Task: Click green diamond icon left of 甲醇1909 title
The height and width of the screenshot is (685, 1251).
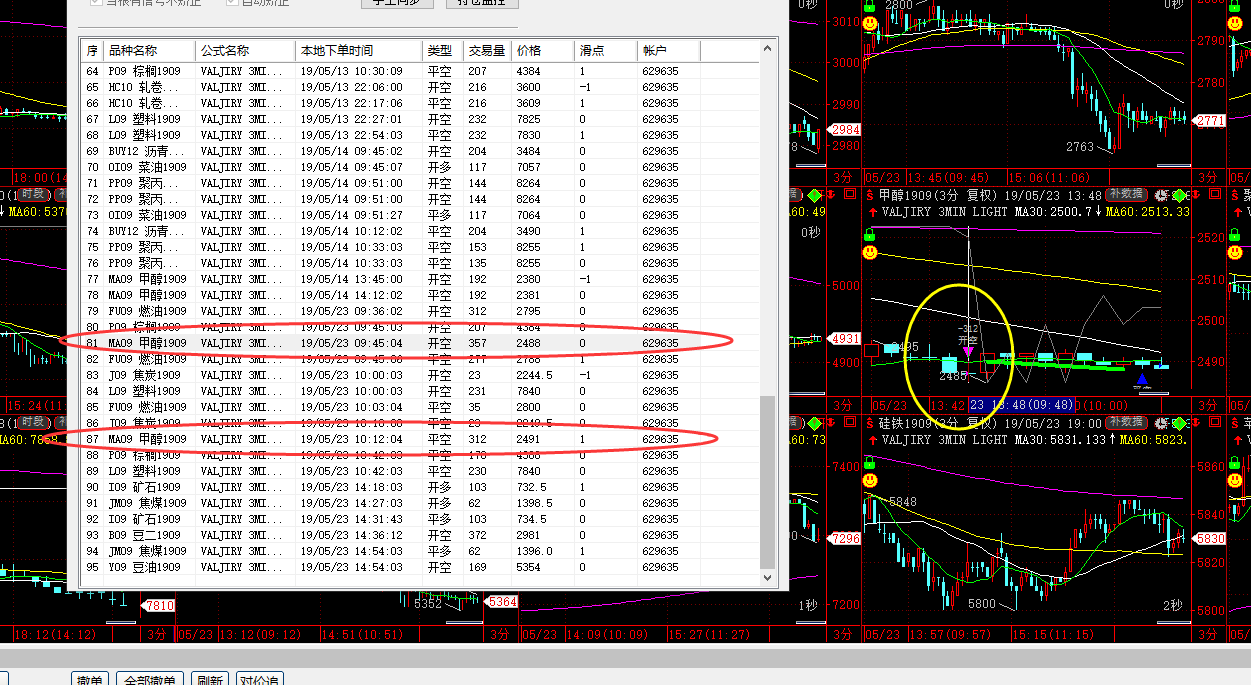Action: pos(815,195)
